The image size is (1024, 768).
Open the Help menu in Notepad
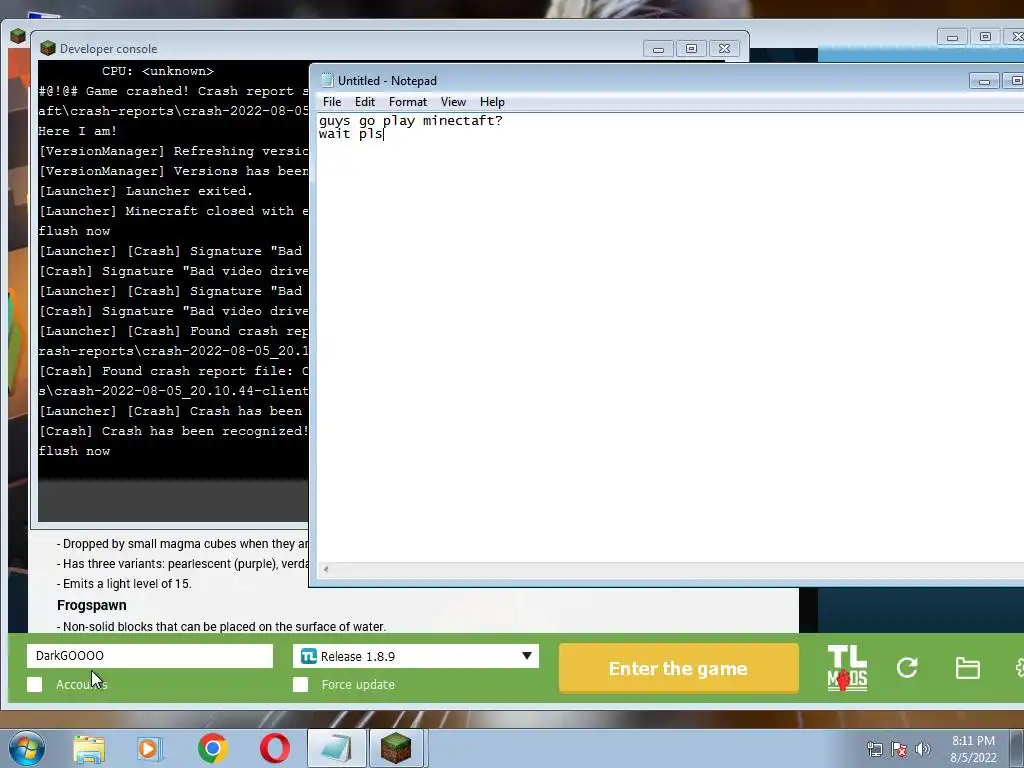tap(492, 102)
